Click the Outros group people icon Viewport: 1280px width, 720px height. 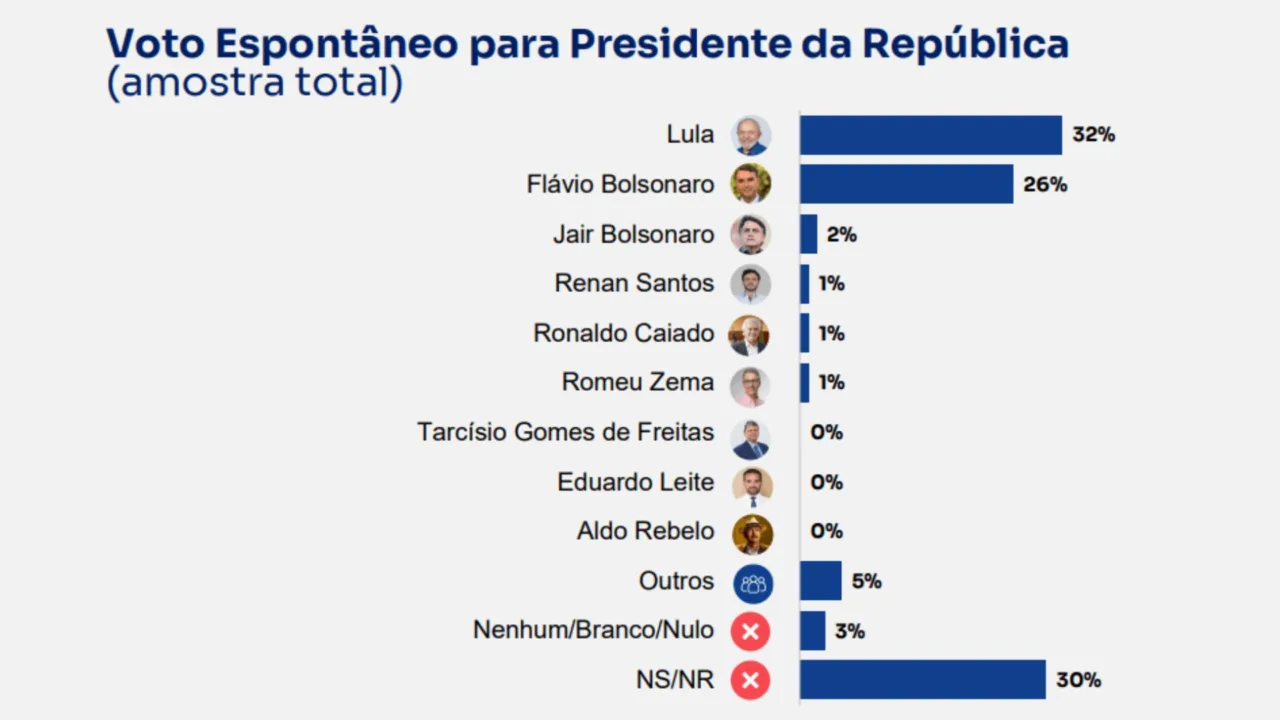tap(752, 582)
